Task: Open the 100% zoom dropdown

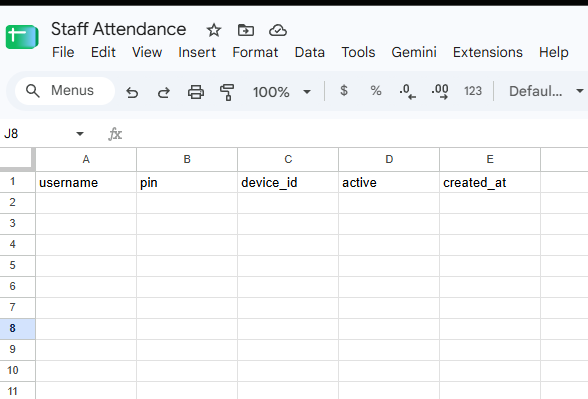Action: (281, 92)
